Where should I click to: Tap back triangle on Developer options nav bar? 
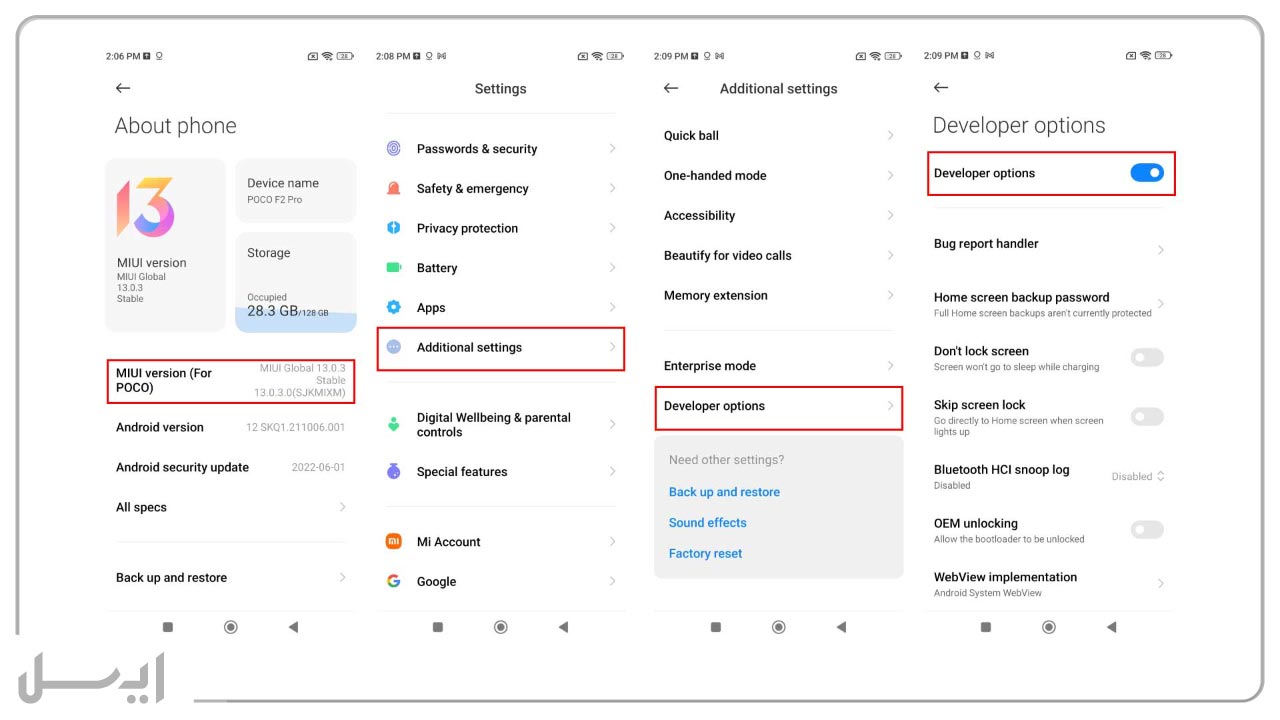click(x=1111, y=627)
